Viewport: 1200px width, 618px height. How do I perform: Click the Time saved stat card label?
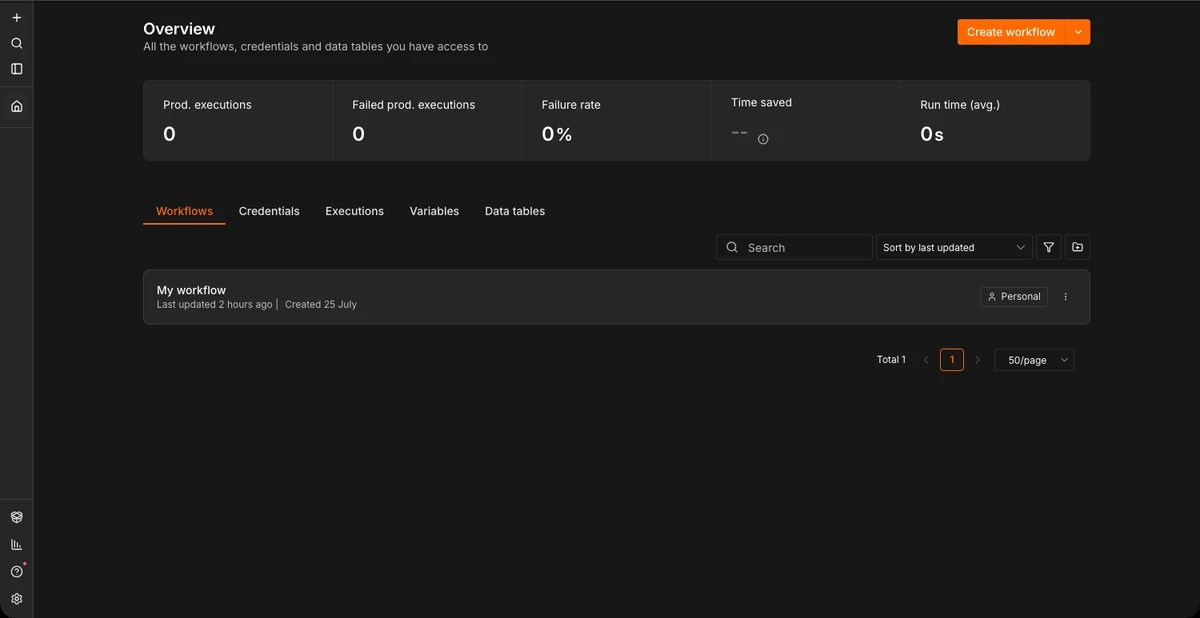761,102
